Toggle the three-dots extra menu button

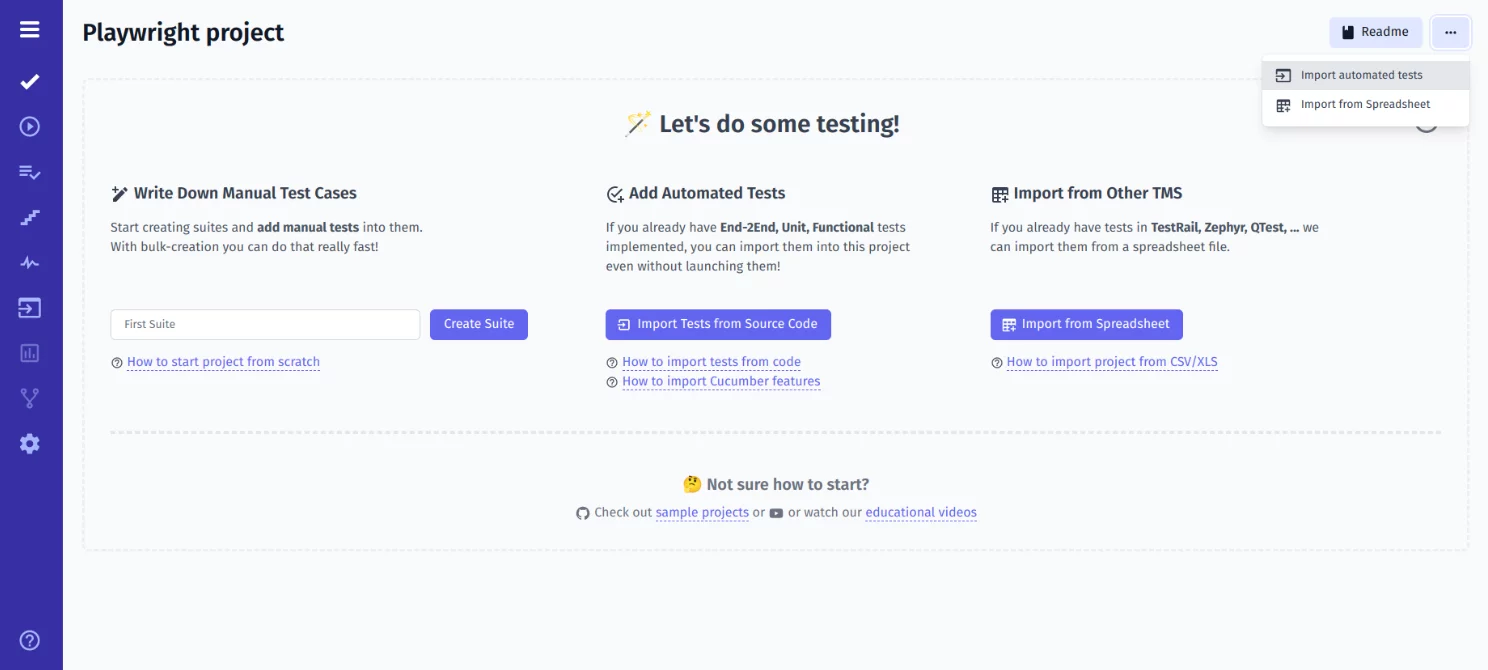1450,32
